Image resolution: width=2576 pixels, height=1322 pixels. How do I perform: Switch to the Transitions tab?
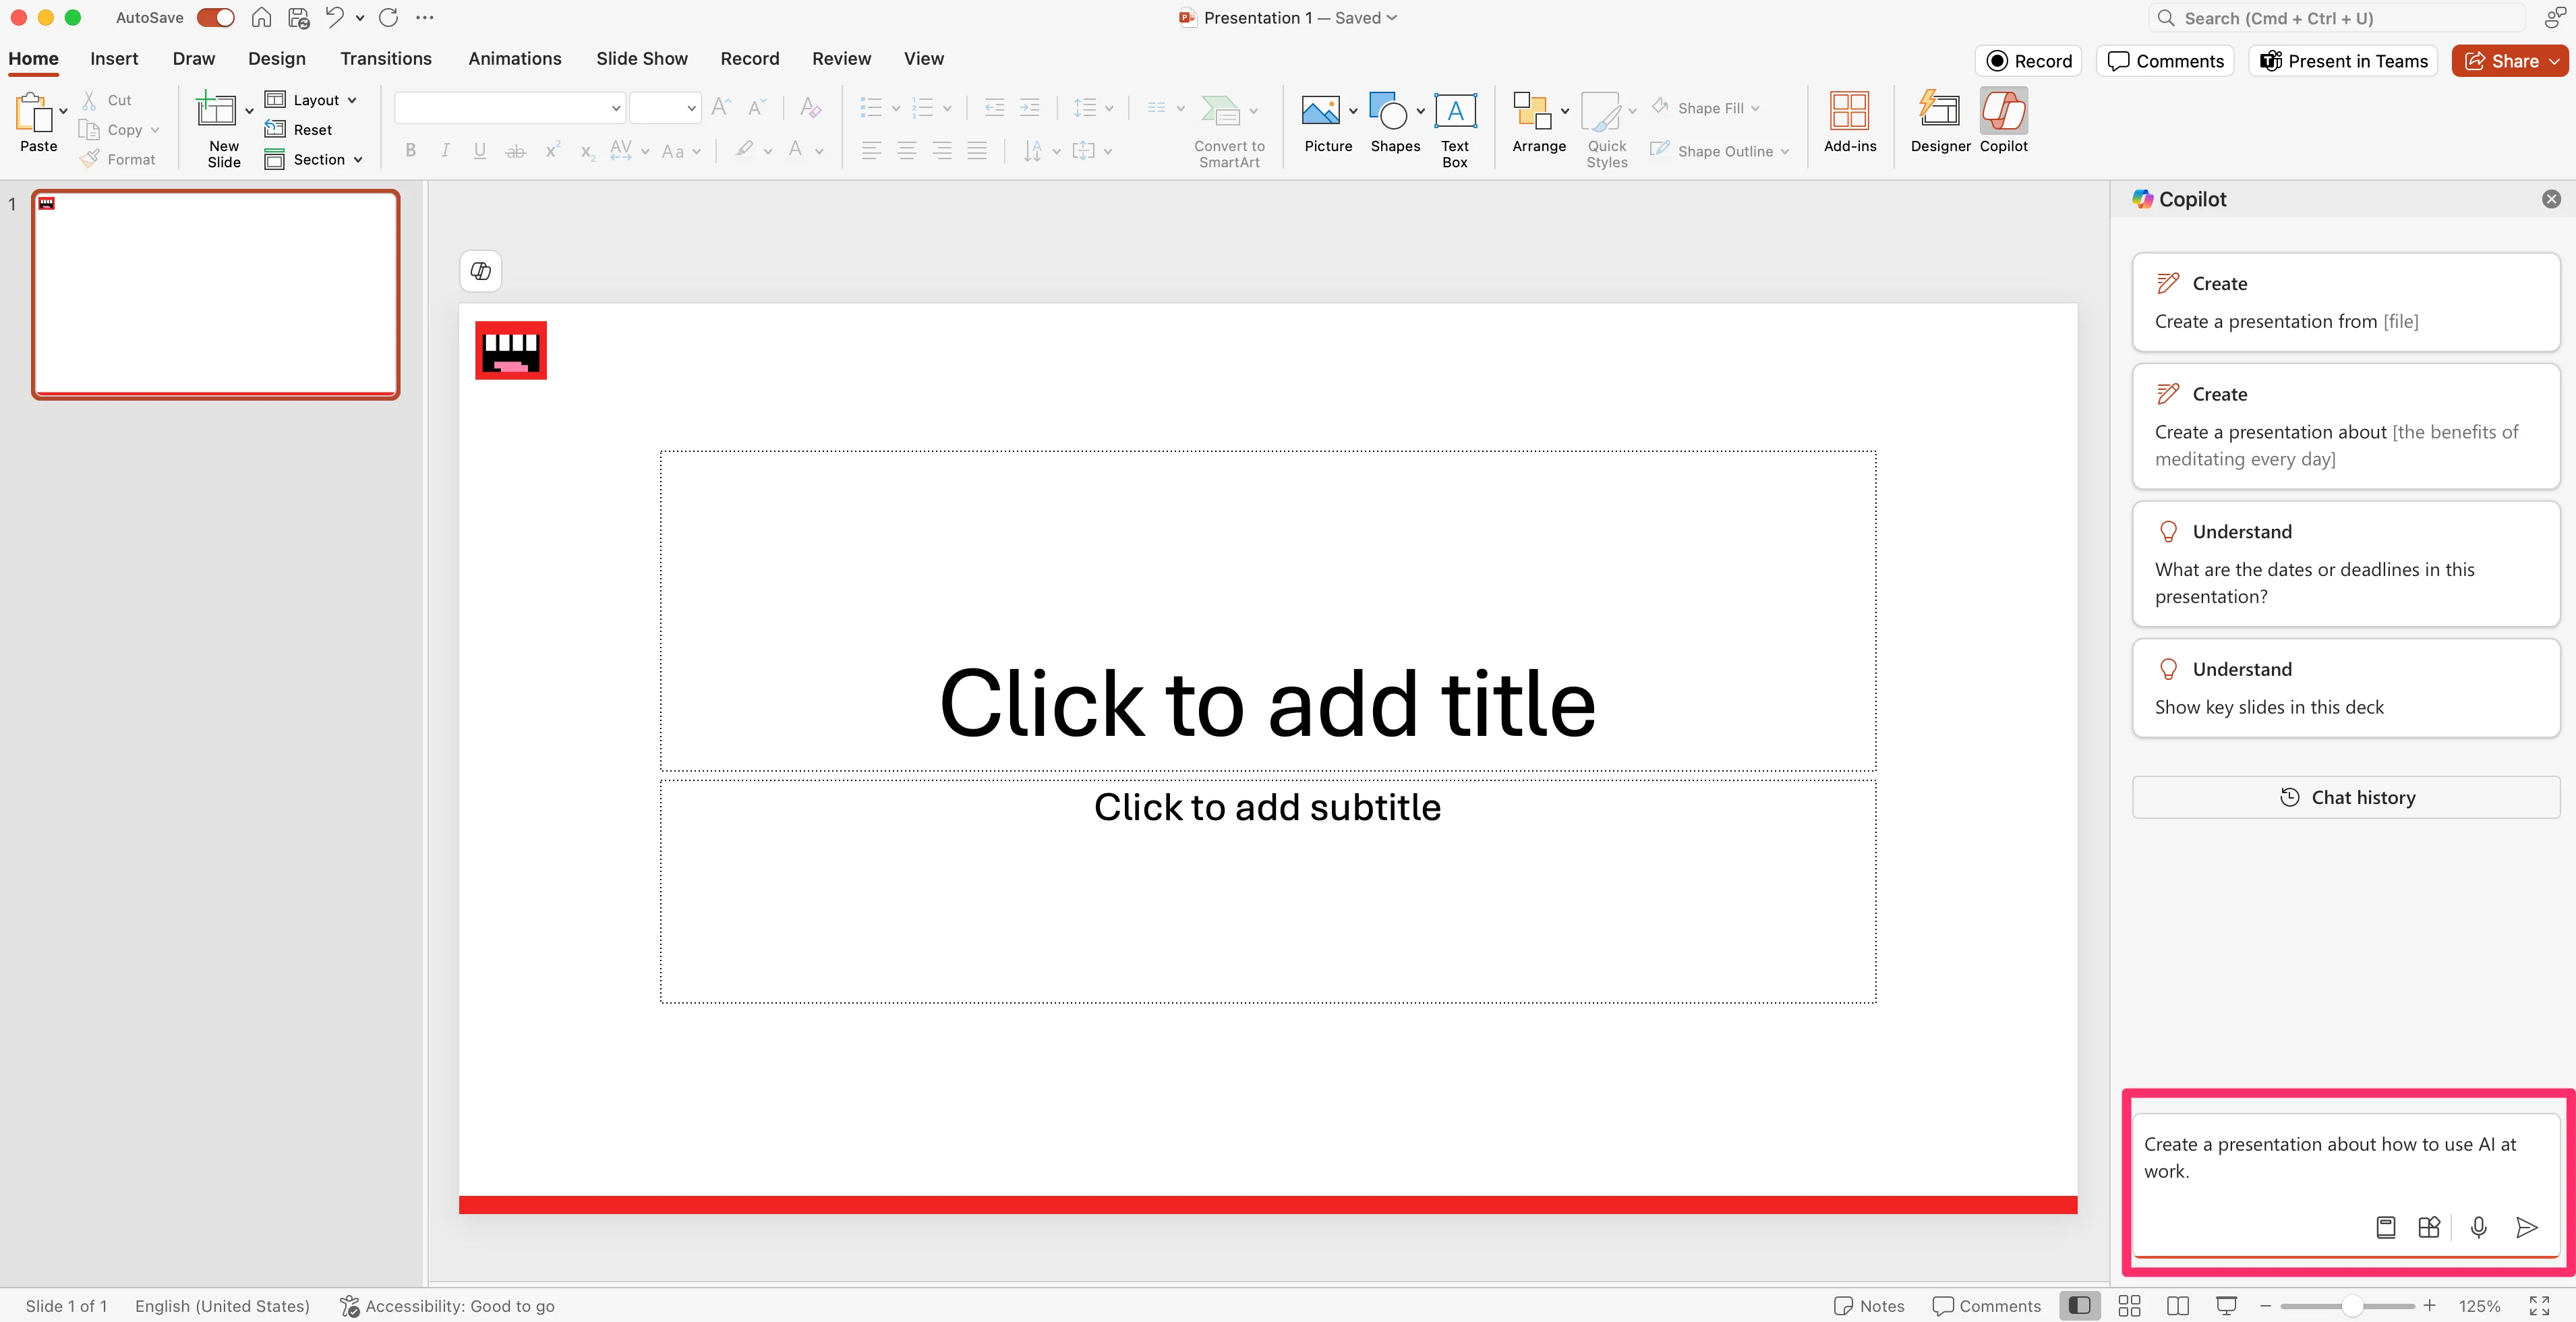pos(385,58)
